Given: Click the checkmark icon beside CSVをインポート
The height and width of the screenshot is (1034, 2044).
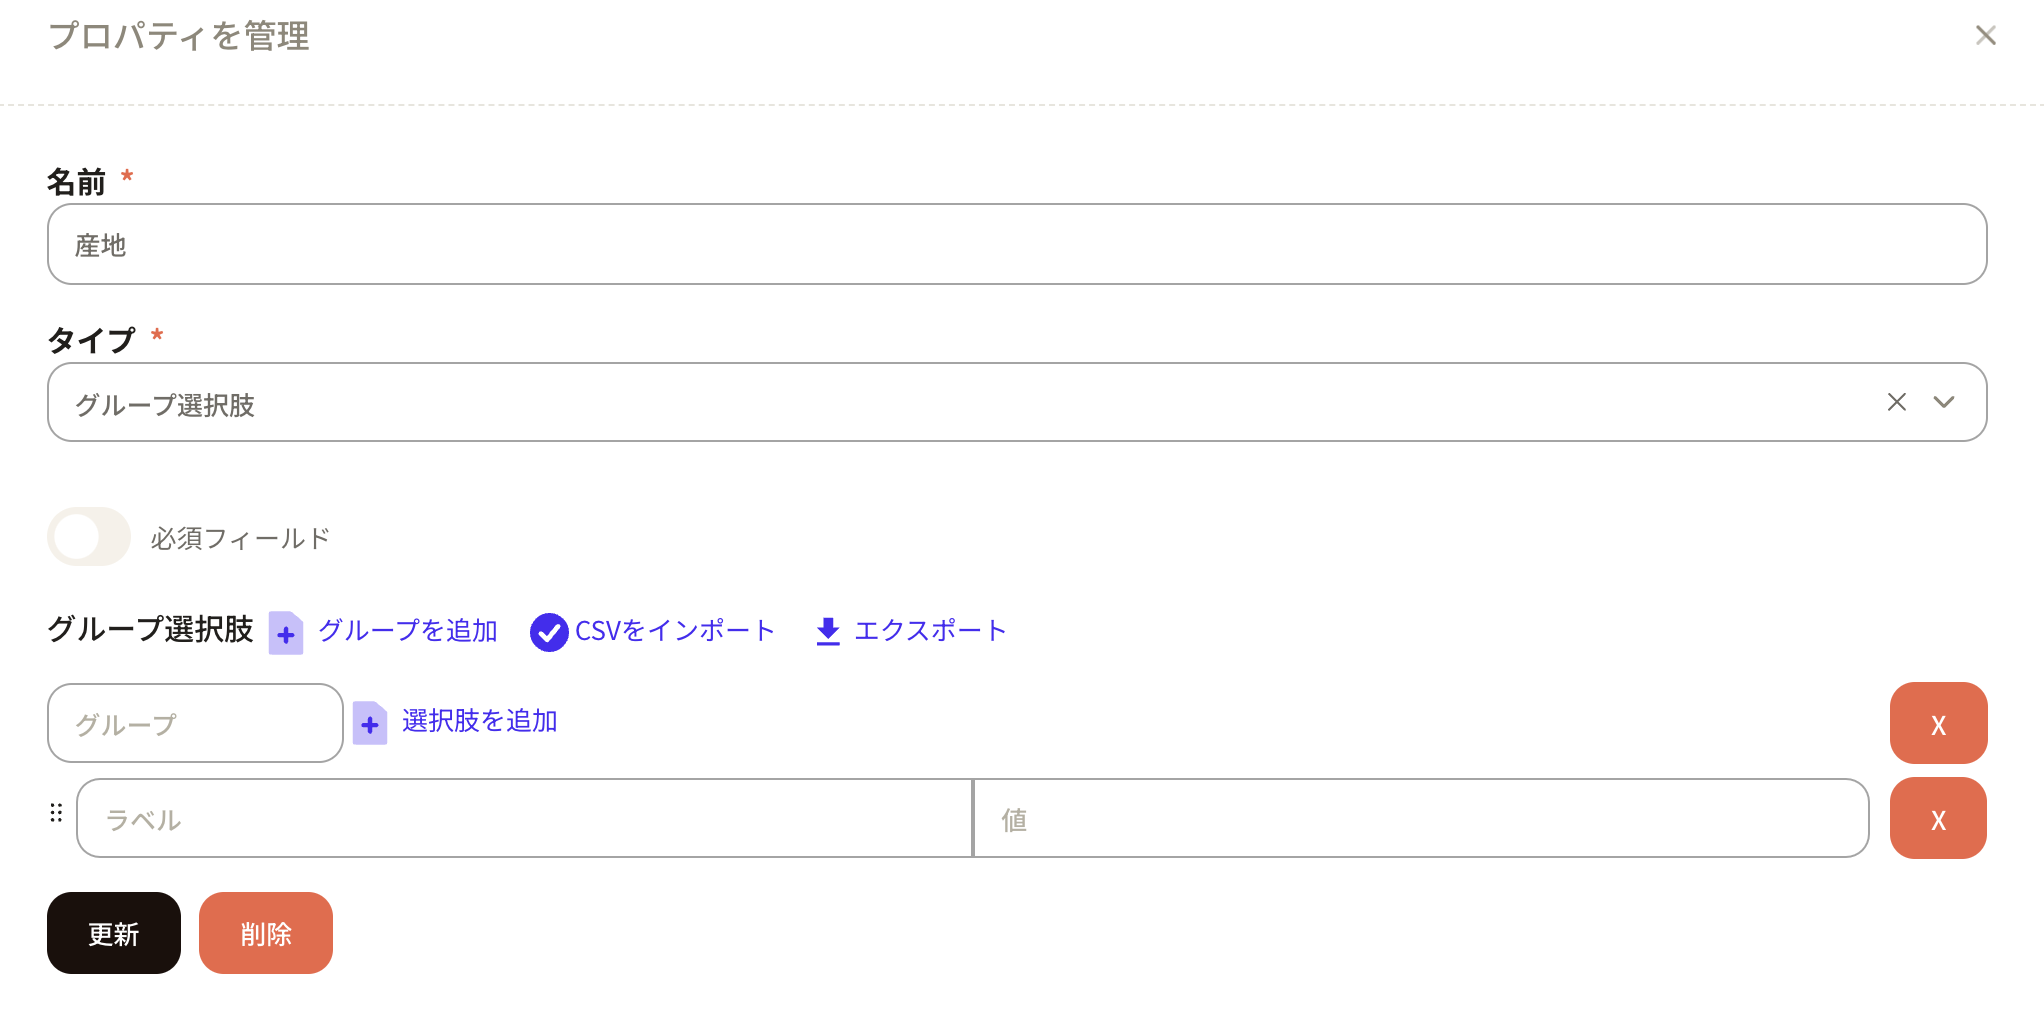Looking at the screenshot, I should coord(549,632).
